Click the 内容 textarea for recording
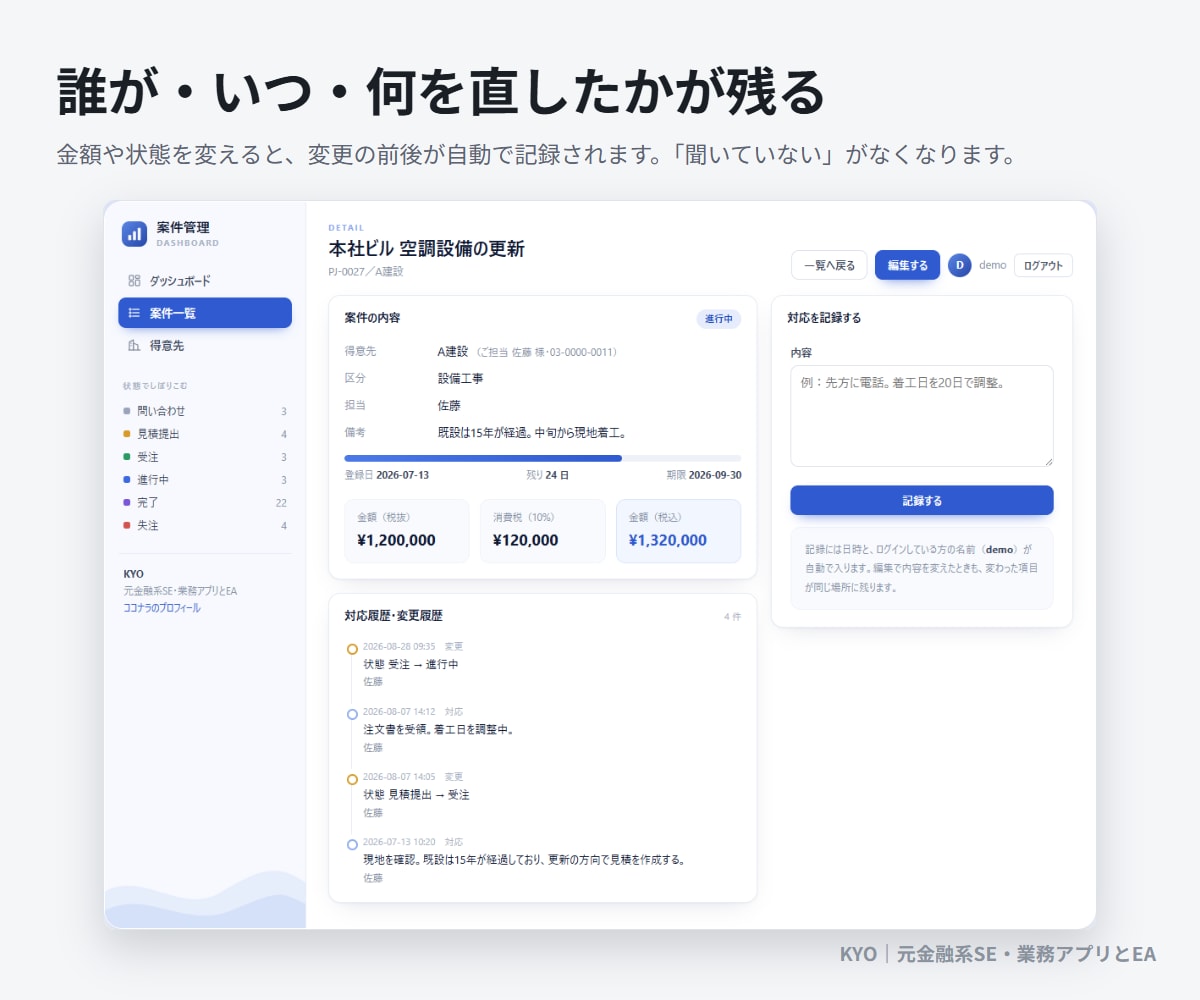 pyautogui.click(x=922, y=416)
